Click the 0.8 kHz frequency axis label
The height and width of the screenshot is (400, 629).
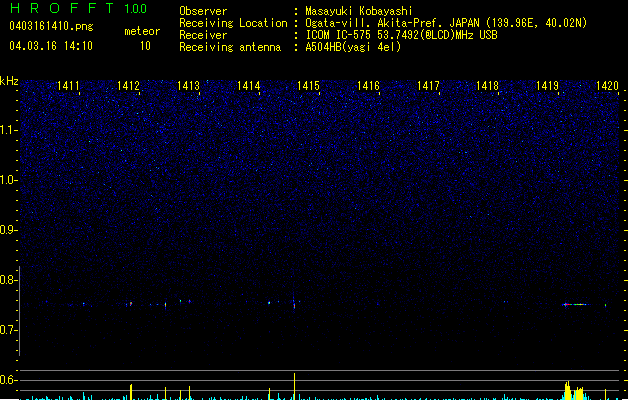8,280
